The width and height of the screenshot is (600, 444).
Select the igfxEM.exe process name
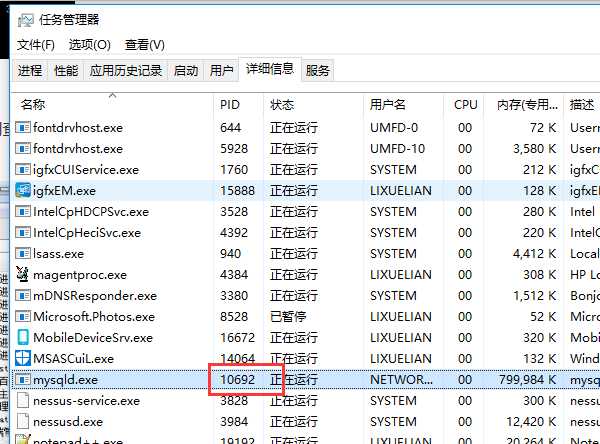pos(64,191)
